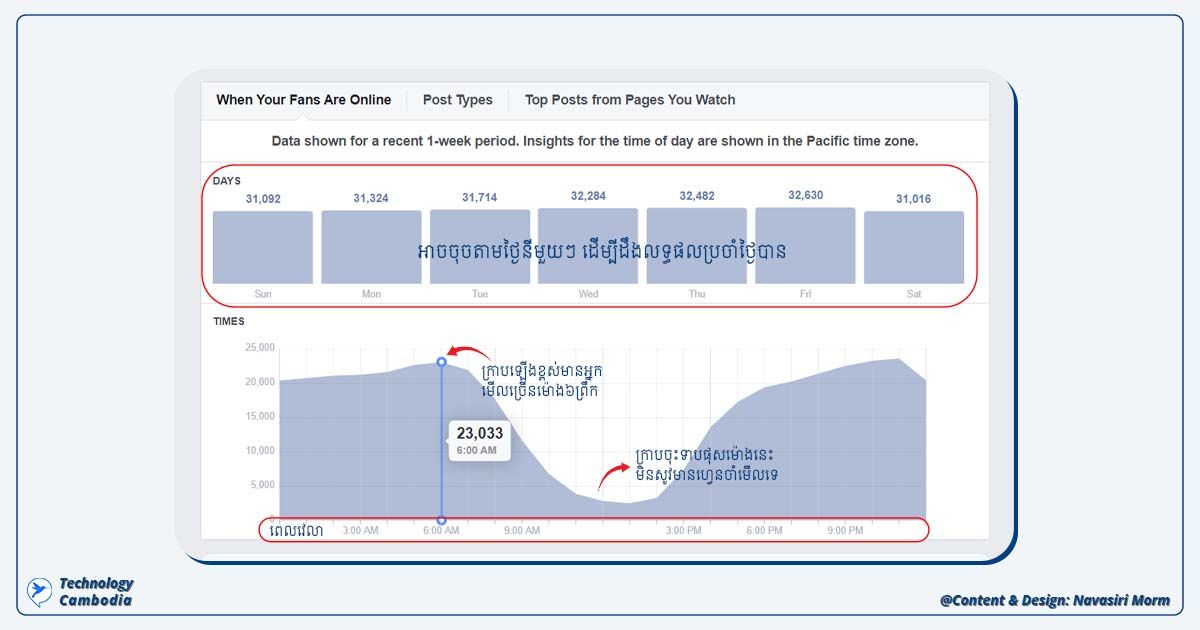The image size is (1200, 630).
Task: Click the 23,033 tooltip box
Action: click(x=480, y=440)
